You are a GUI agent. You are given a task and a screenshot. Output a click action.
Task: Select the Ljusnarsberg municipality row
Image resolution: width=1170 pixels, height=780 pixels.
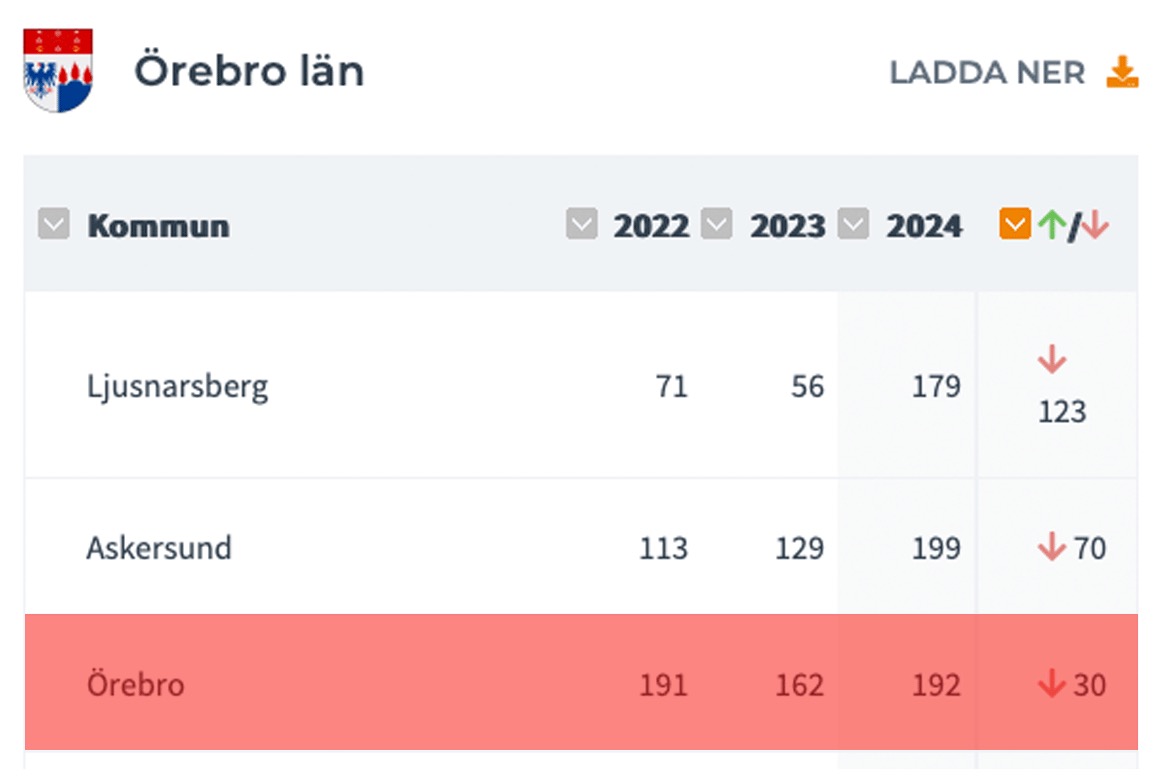tap(177, 386)
